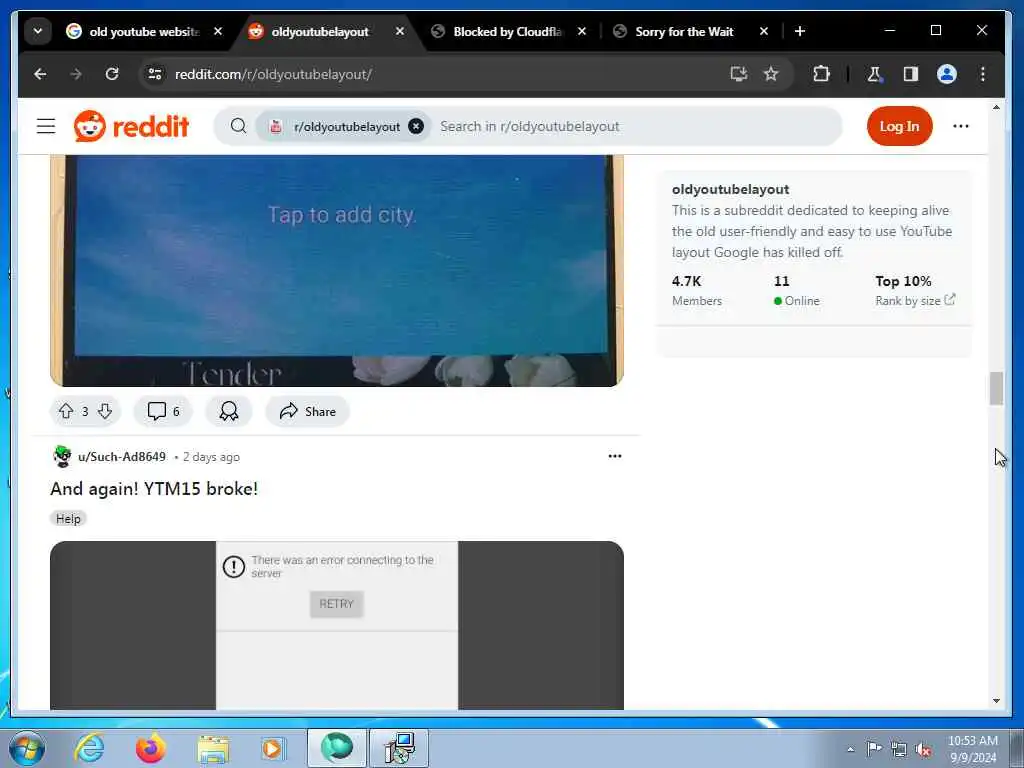
Task: Open Chrome Labs flask icon
Action: [x=874, y=74]
